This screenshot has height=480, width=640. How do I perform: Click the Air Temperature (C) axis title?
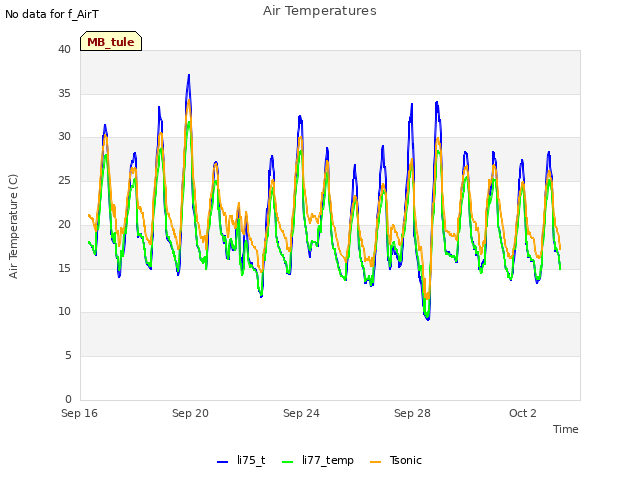13,226
